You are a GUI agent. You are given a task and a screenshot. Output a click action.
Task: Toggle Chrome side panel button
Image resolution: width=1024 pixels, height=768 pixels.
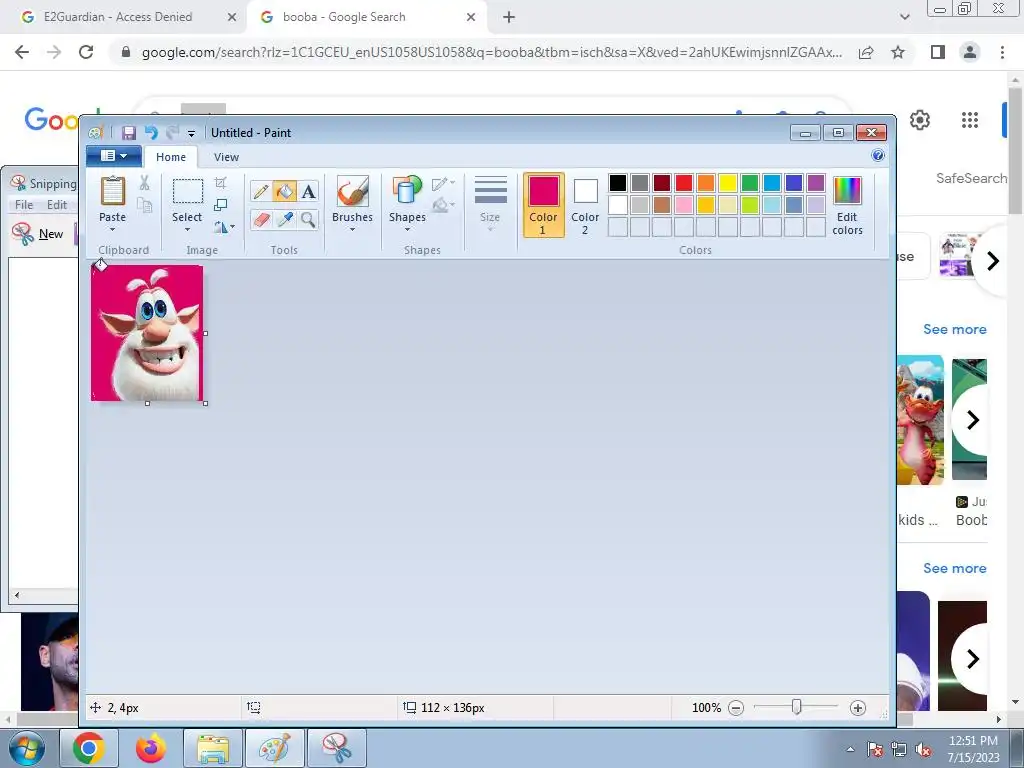[938, 52]
